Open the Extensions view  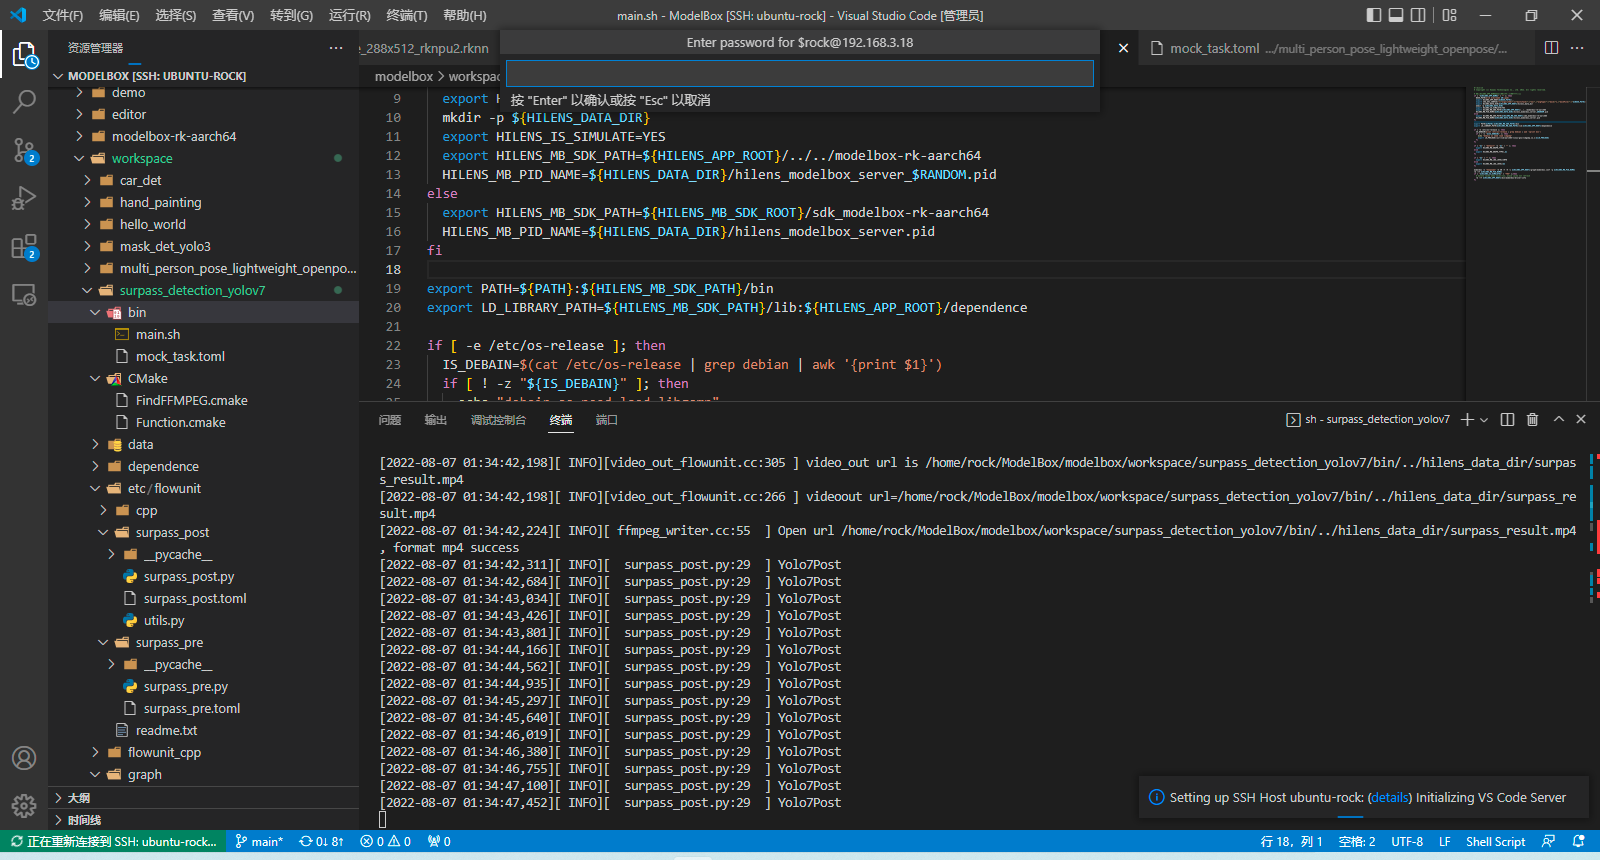[24, 247]
